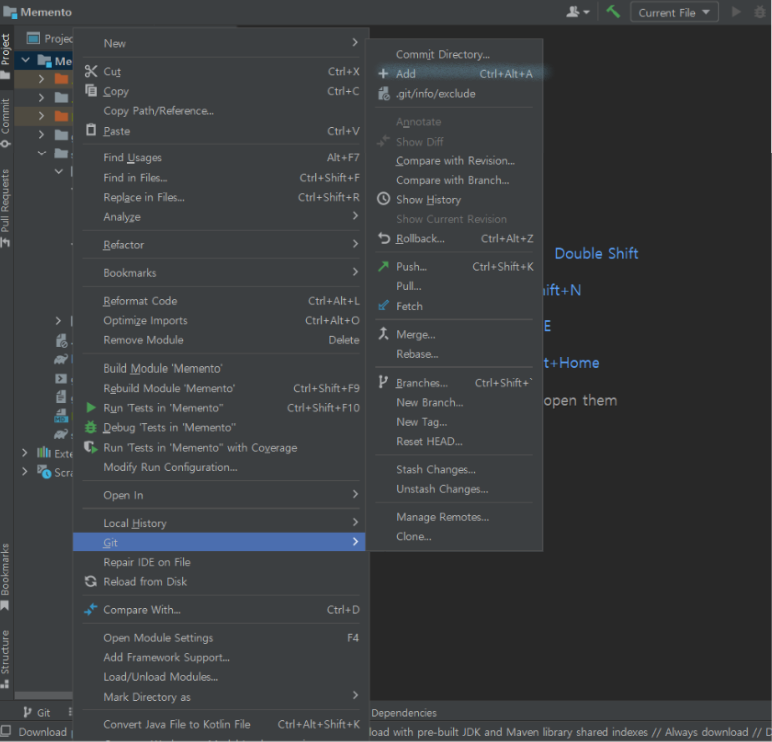Viewport: 772px width, 742px height.
Task: Open the Project tool window stripe
Action: pos(5,56)
